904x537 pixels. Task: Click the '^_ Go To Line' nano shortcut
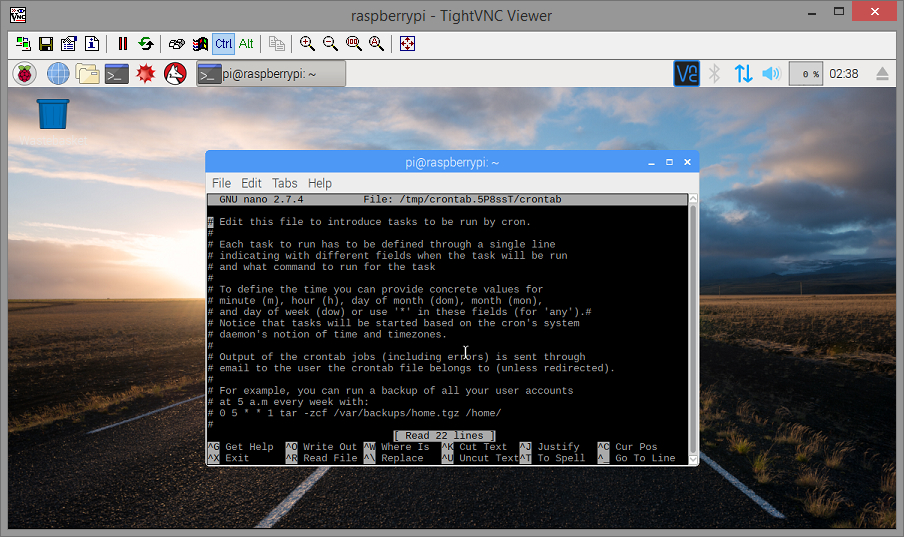tap(636, 458)
